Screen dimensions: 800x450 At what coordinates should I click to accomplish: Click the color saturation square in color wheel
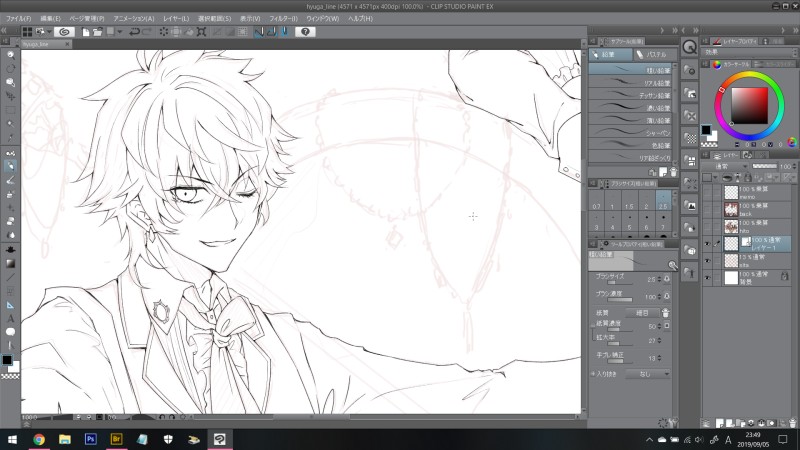pyautogui.click(x=749, y=106)
